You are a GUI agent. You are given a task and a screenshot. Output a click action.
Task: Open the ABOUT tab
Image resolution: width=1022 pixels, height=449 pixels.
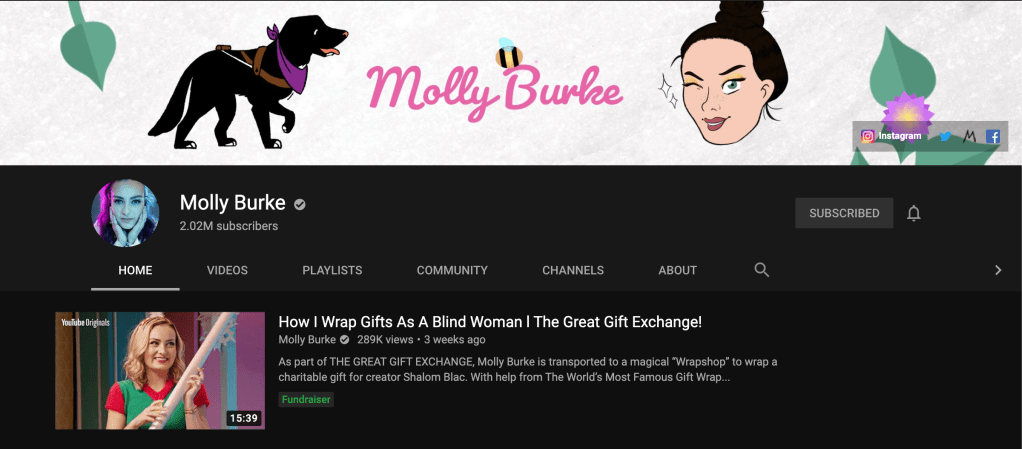pyautogui.click(x=677, y=270)
